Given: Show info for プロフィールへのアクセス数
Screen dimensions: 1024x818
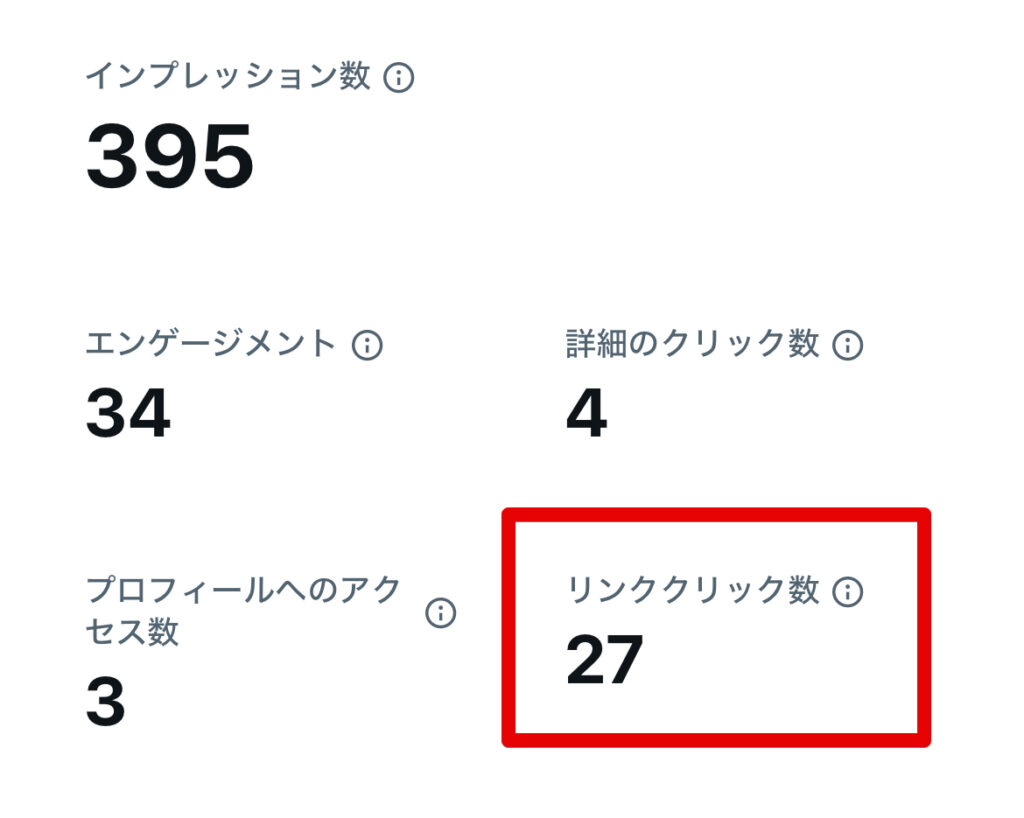Looking at the screenshot, I should [440, 613].
